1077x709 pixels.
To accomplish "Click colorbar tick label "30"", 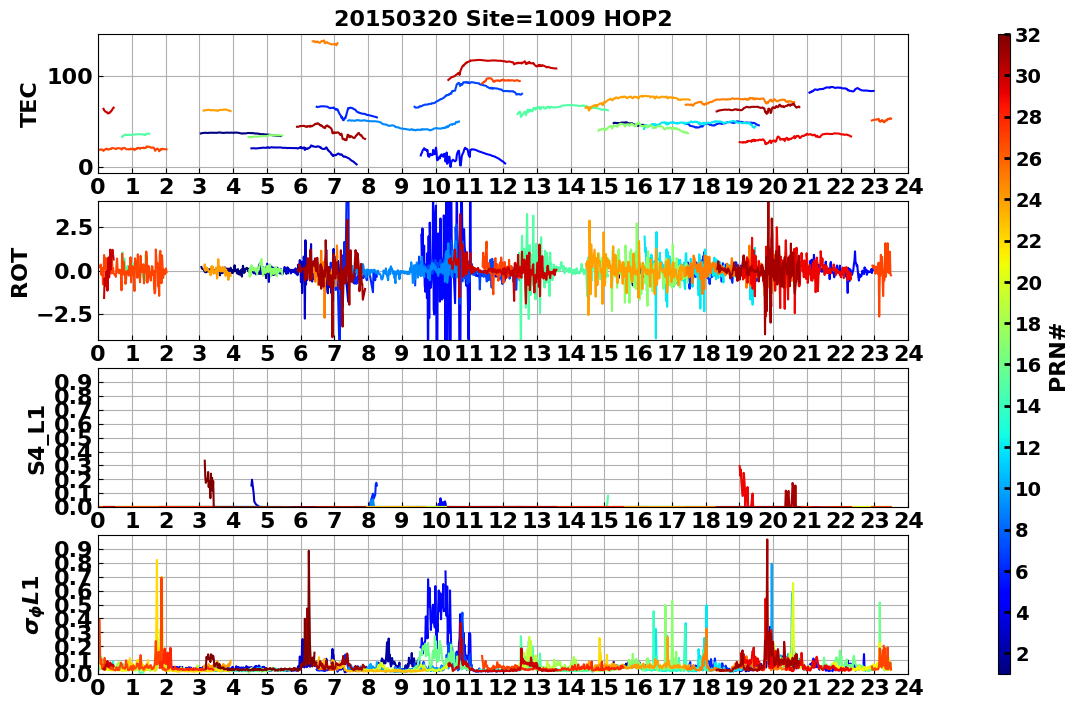I will [x=1028, y=76].
